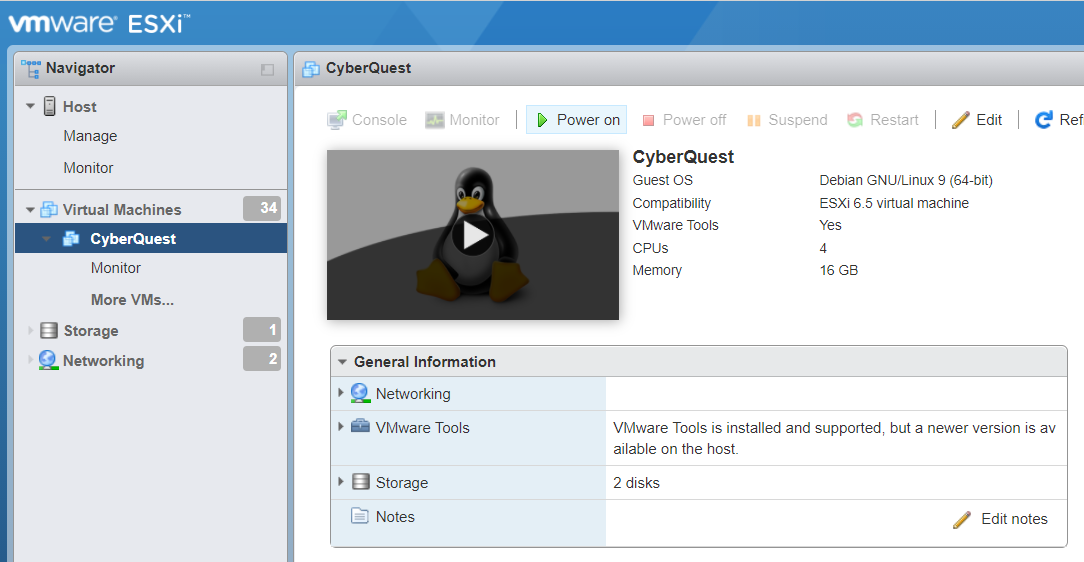Expand the Networking node in Navigator
1084x562 pixels.
[x=30, y=359]
